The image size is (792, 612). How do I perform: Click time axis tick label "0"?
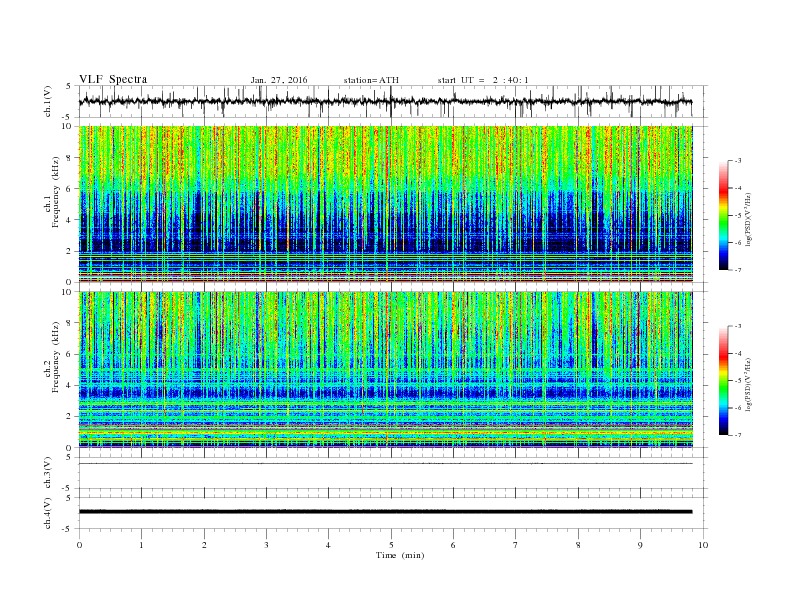[79, 545]
